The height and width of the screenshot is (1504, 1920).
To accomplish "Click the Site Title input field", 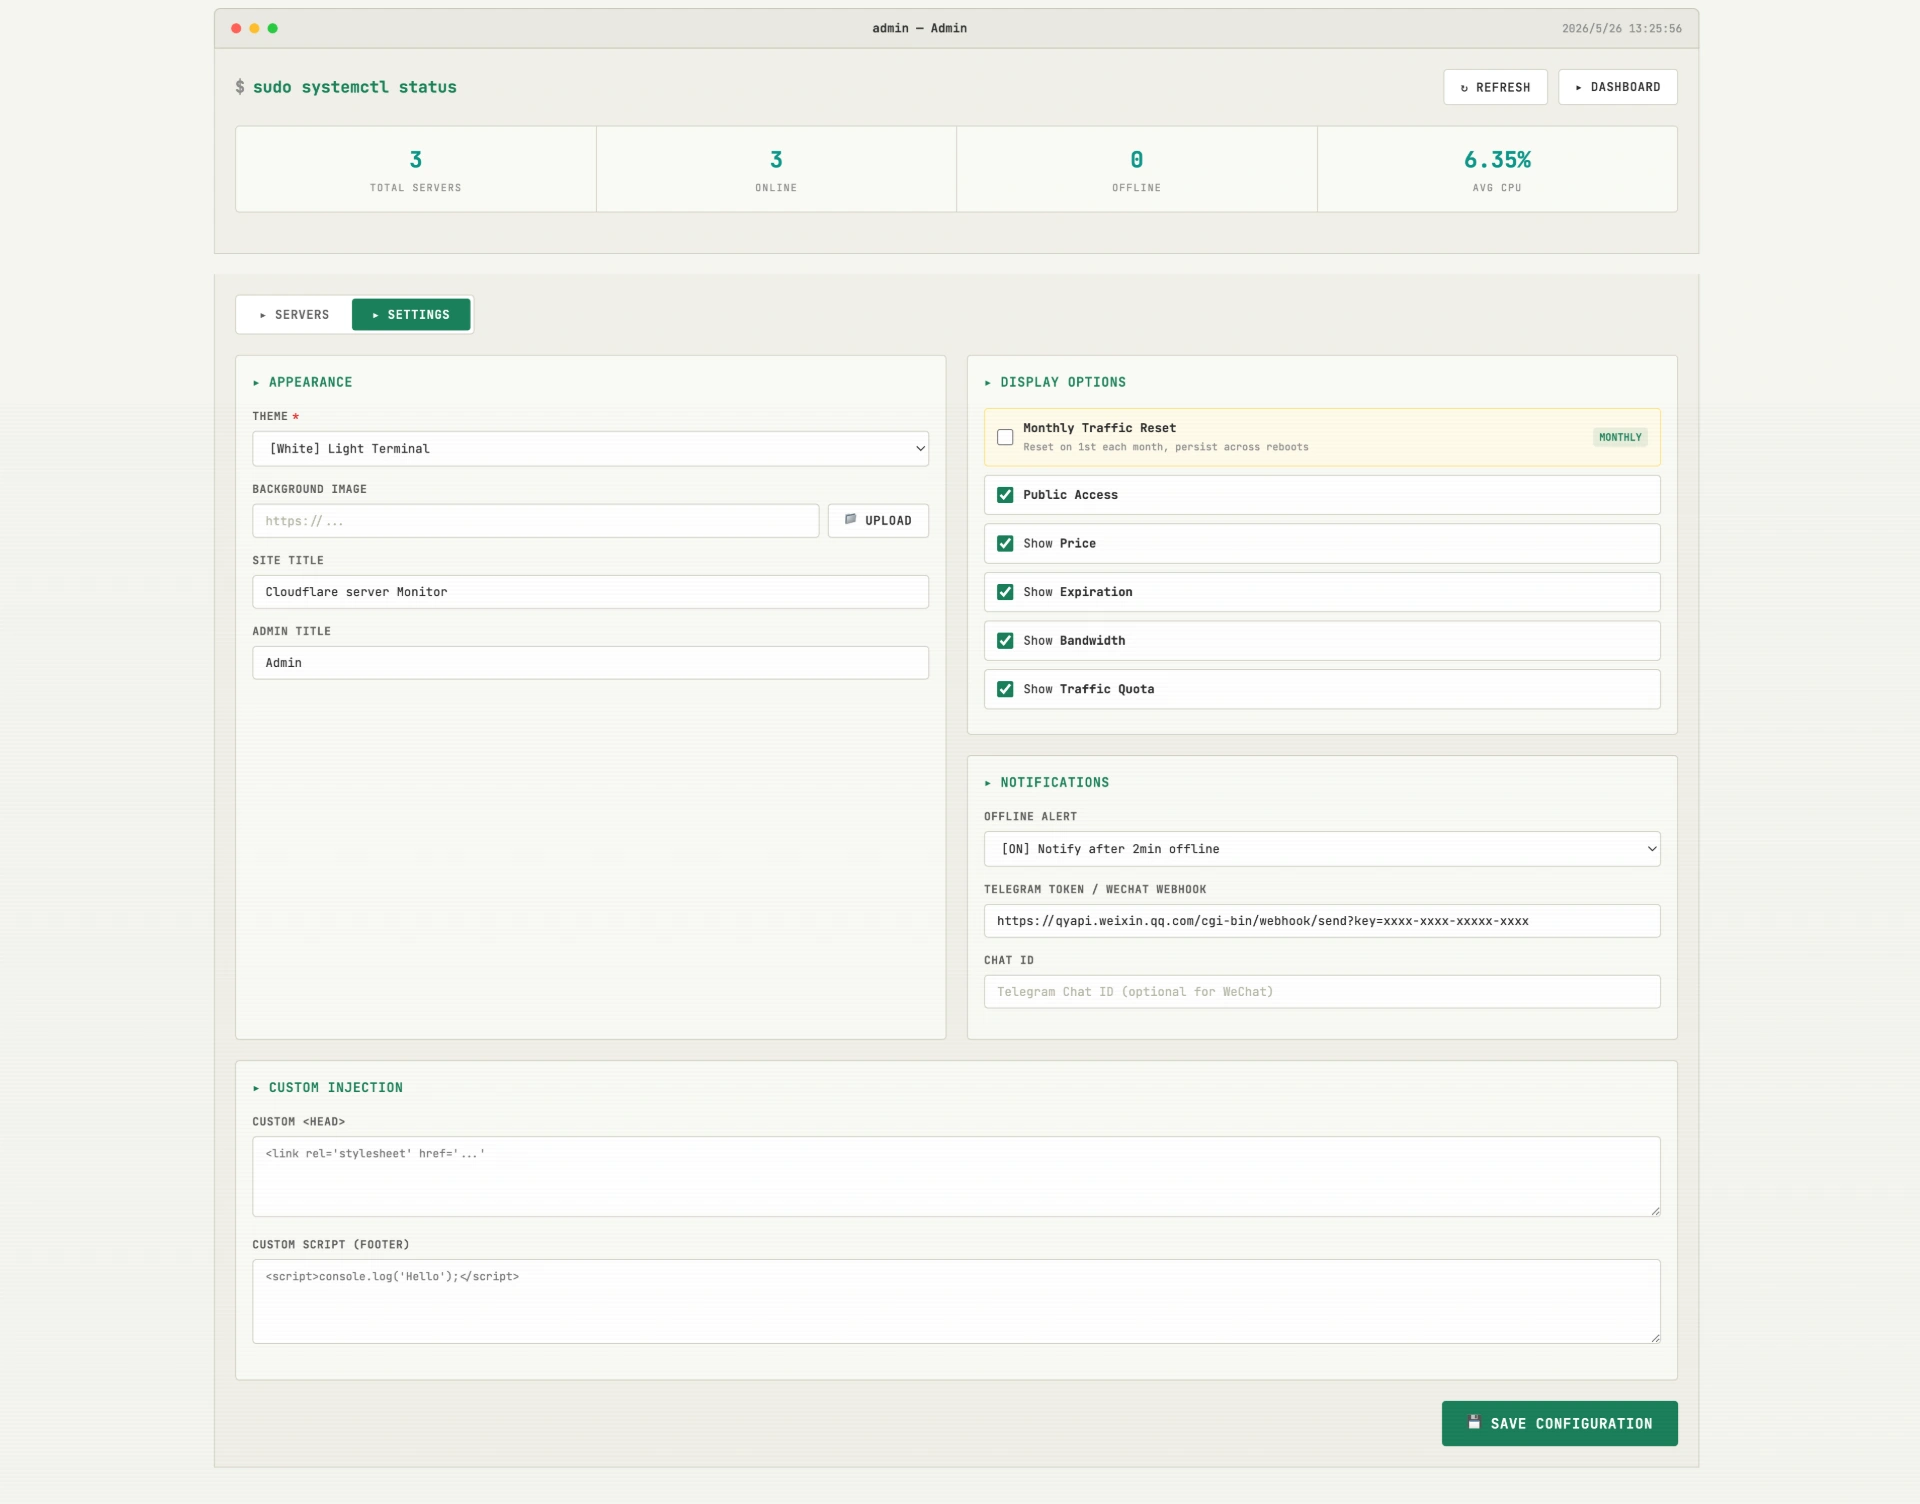I will pyautogui.click(x=590, y=592).
